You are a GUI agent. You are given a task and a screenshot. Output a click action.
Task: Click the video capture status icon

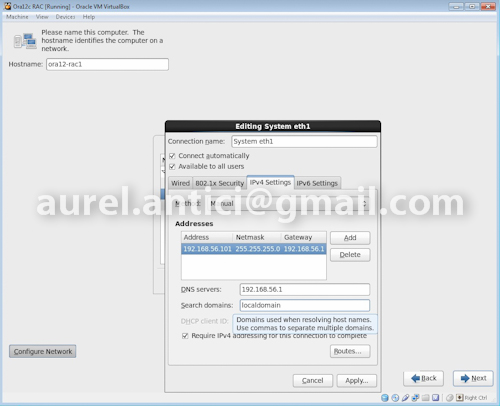pos(435,398)
